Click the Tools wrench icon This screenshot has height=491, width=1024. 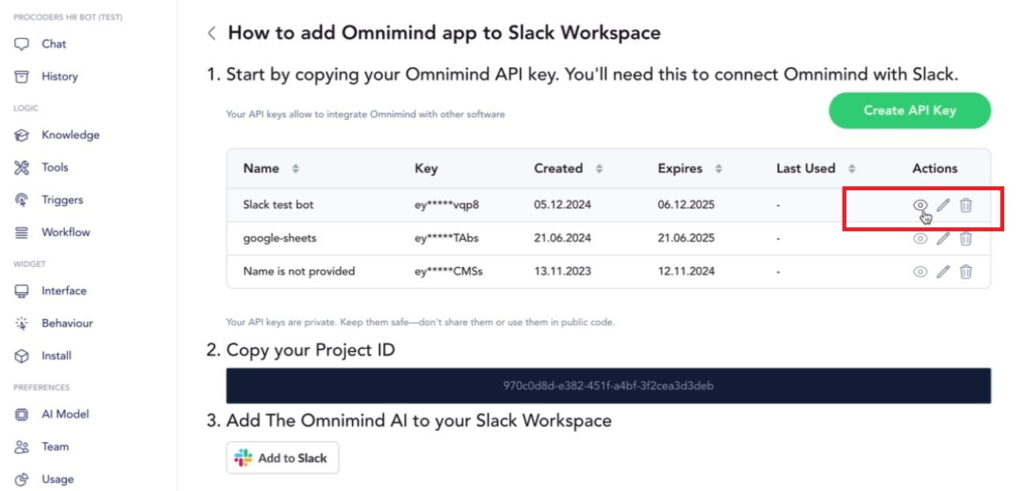22,168
